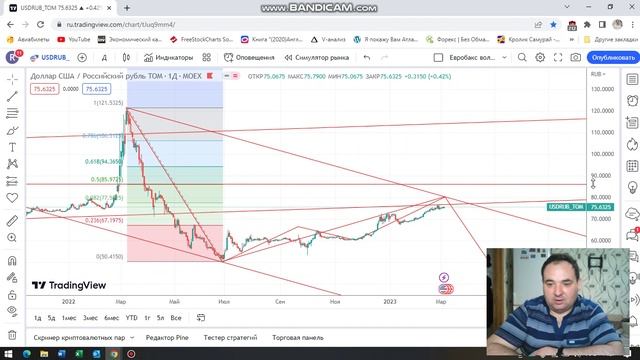Collapse the indicator legend toggle
The height and width of the screenshot is (360, 640).
point(227,76)
